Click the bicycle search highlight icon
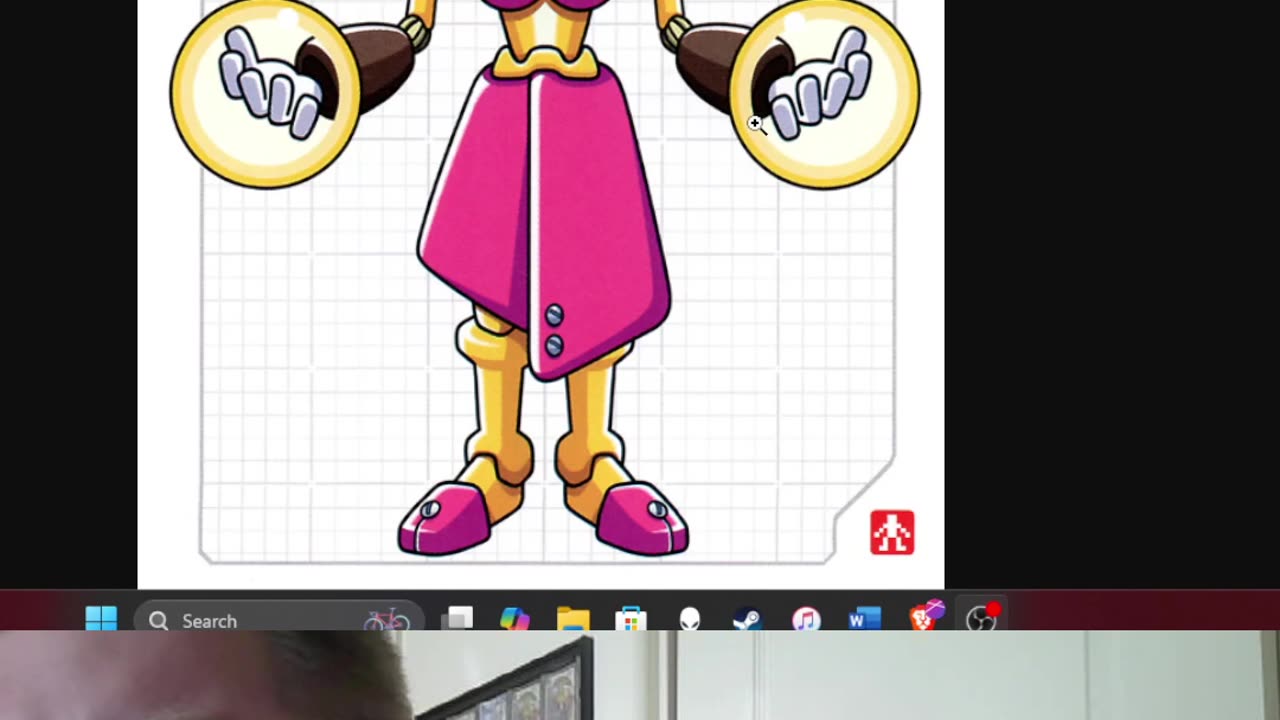Viewport: 1280px width, 720px height. [x=386, y=620]
